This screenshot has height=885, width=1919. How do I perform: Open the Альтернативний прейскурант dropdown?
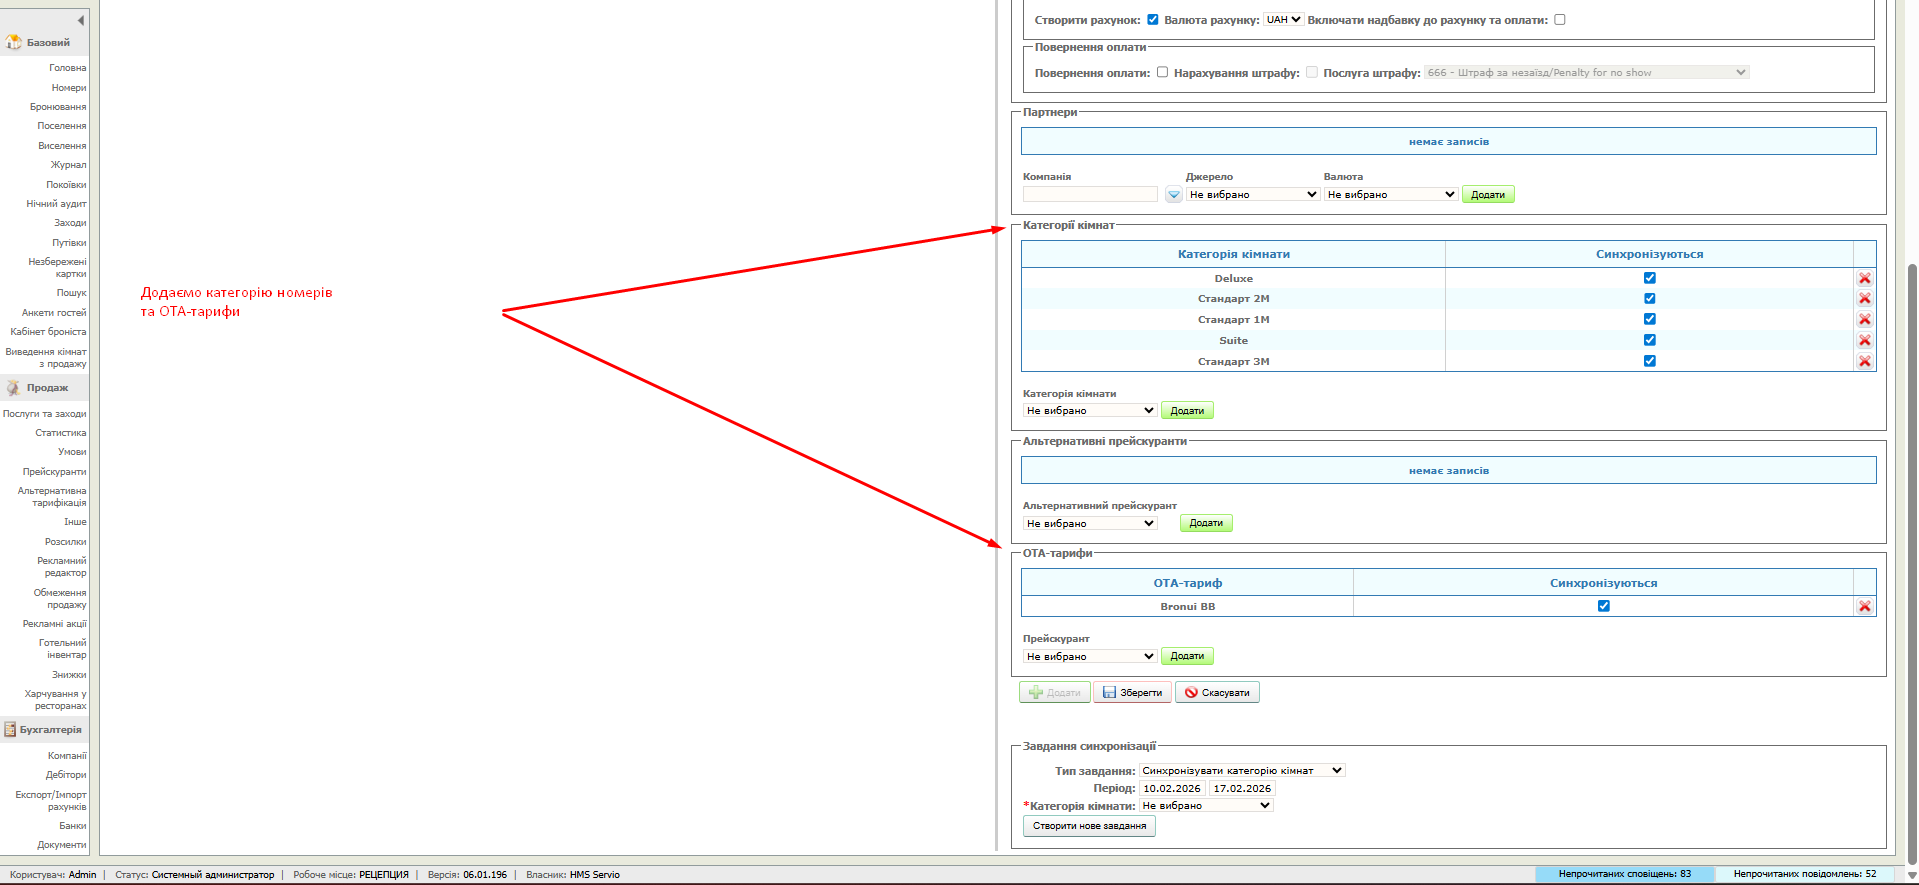tap(1089, 524)
